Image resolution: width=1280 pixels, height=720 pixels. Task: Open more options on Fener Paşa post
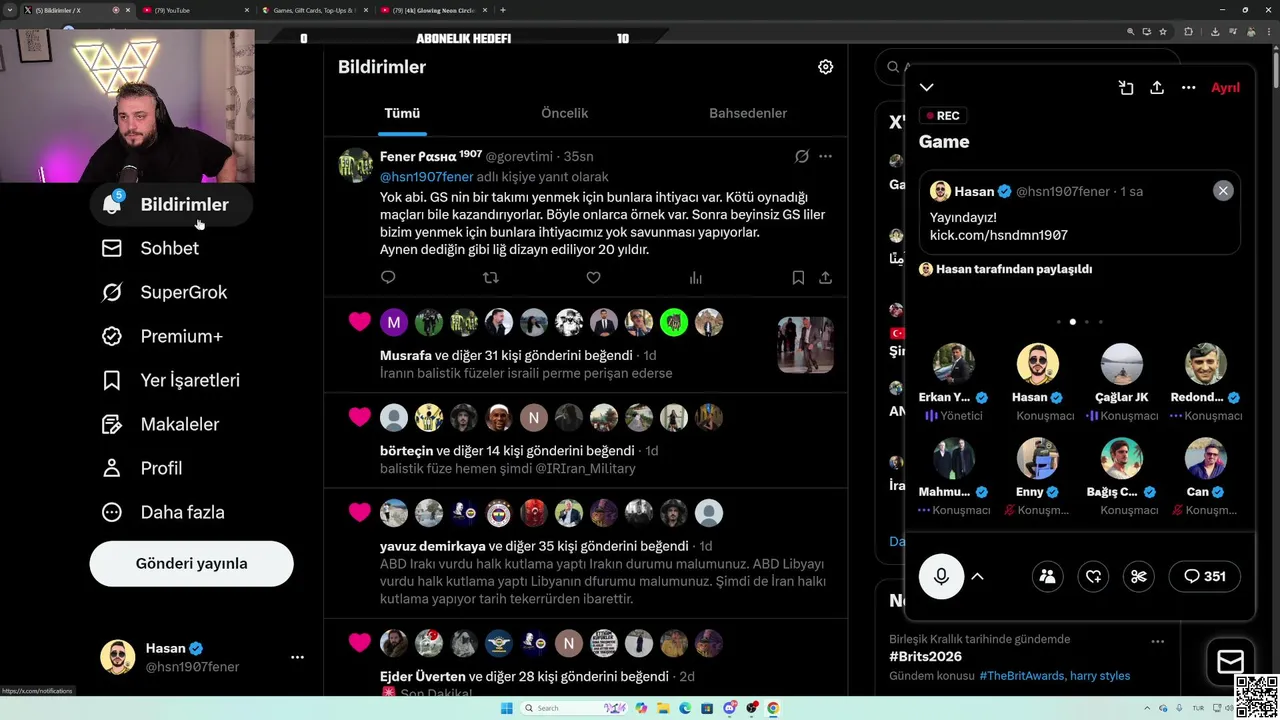[x=825, y=156]
